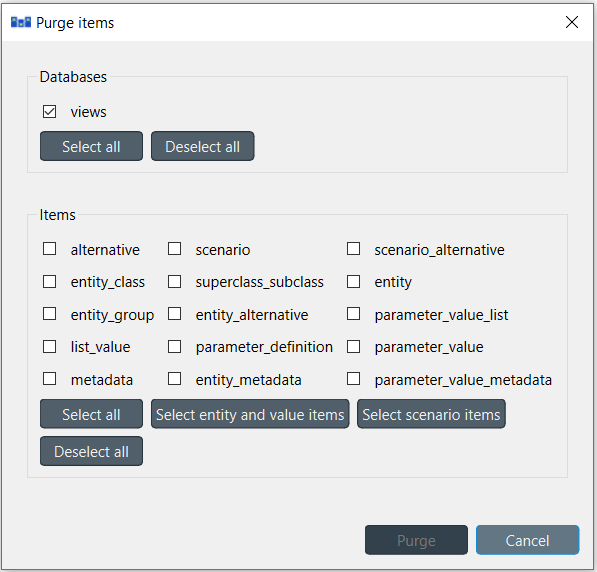
Task: Click Select all under Databases
Action: coord(91,146)
